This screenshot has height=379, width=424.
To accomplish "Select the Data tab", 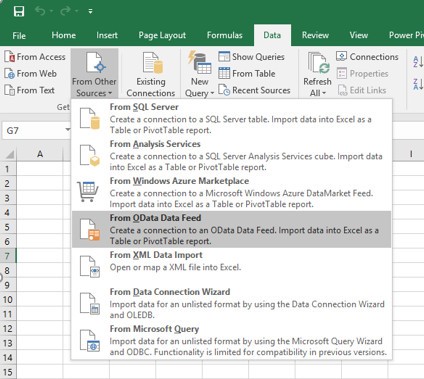I will (x=272, y=35).
